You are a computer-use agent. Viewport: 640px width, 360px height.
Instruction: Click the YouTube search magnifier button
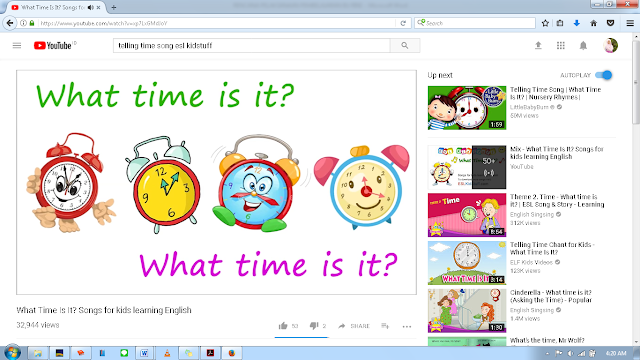pos(404,45)
